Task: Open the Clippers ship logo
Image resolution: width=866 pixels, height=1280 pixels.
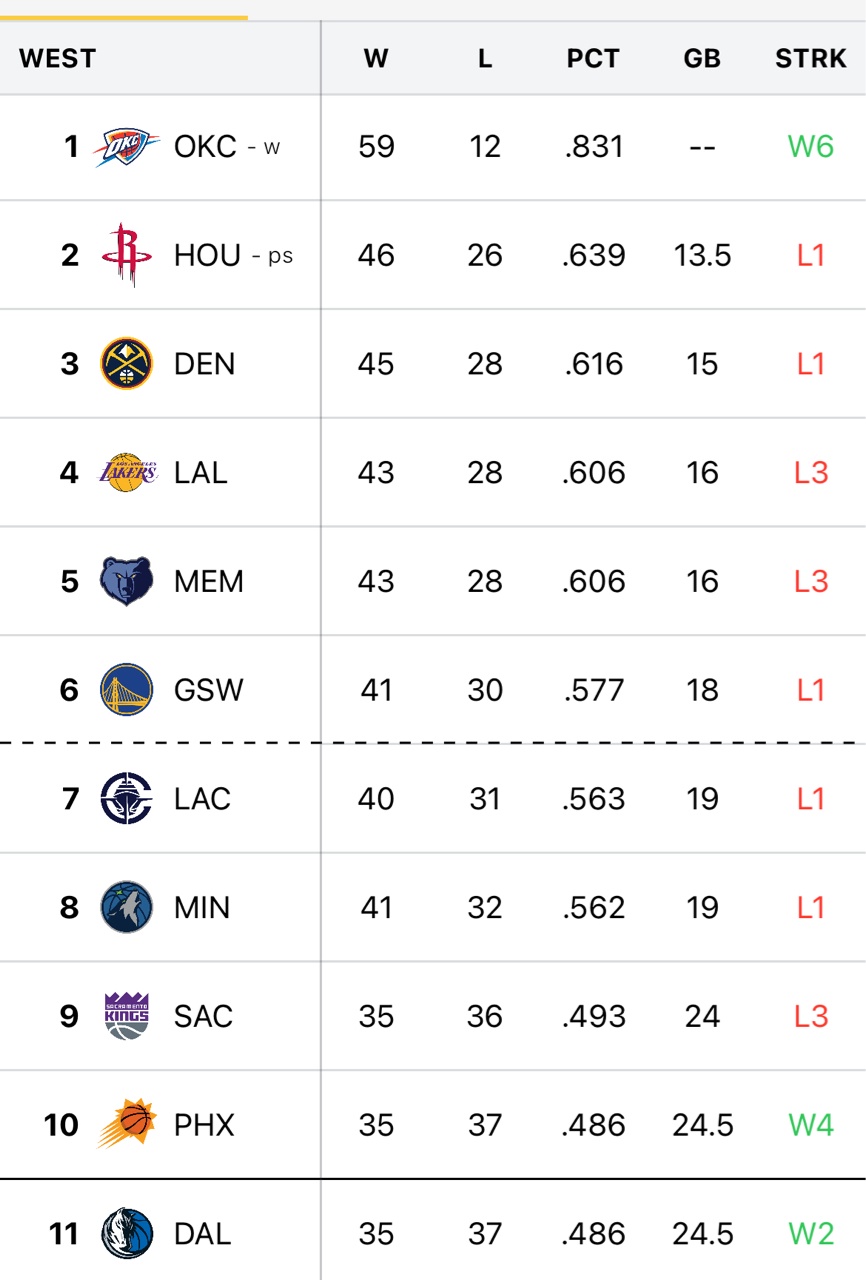Action: click(127, 798)
